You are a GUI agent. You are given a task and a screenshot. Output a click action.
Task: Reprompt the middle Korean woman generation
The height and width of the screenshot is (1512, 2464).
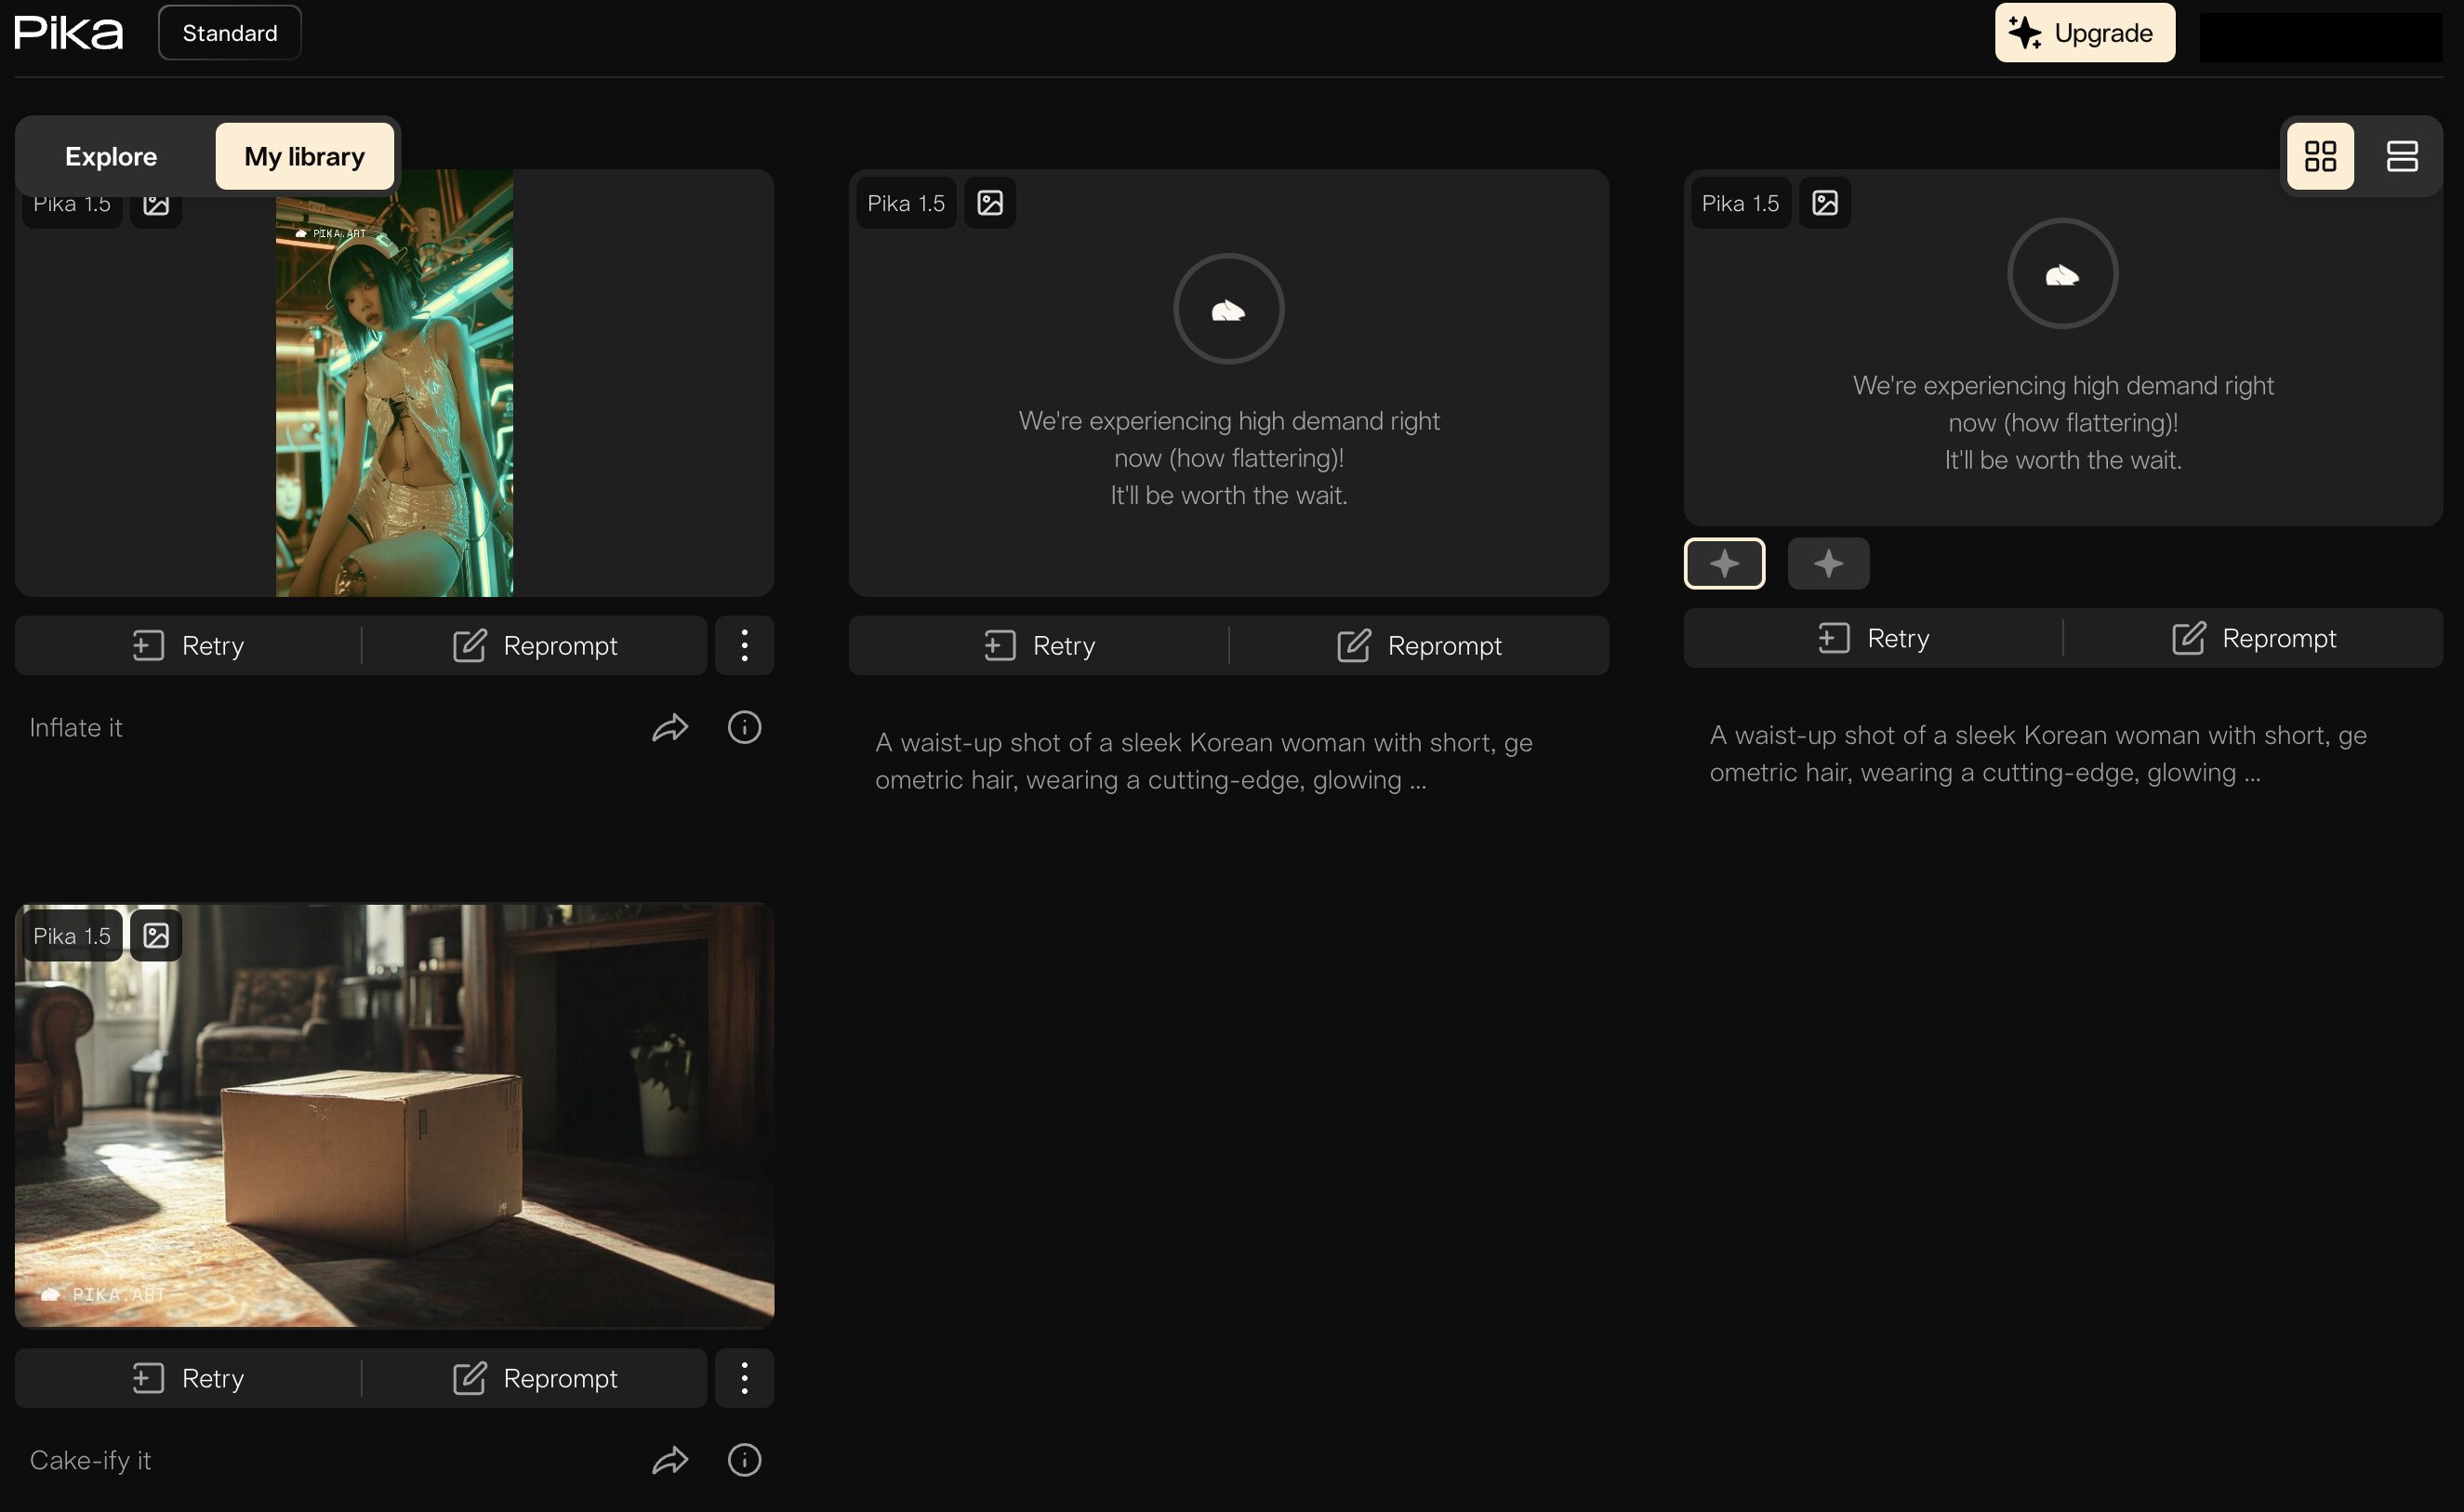[x=1419, y=646]
